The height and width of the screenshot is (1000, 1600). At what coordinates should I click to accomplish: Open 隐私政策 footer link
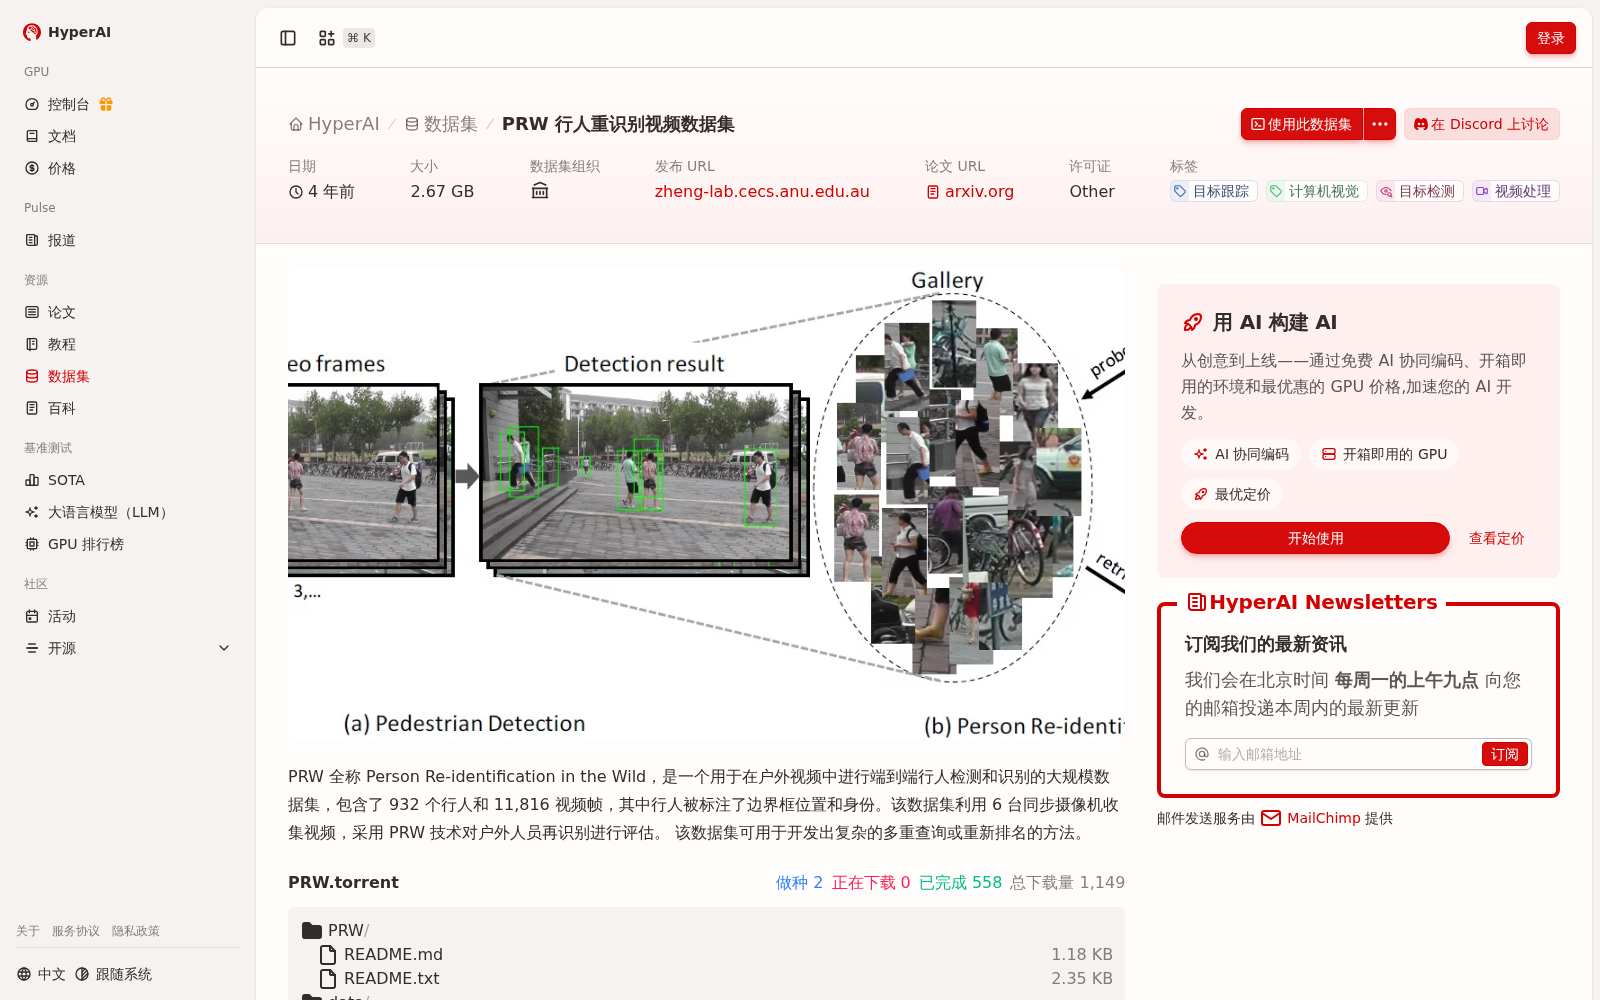[x=136, y=931]
